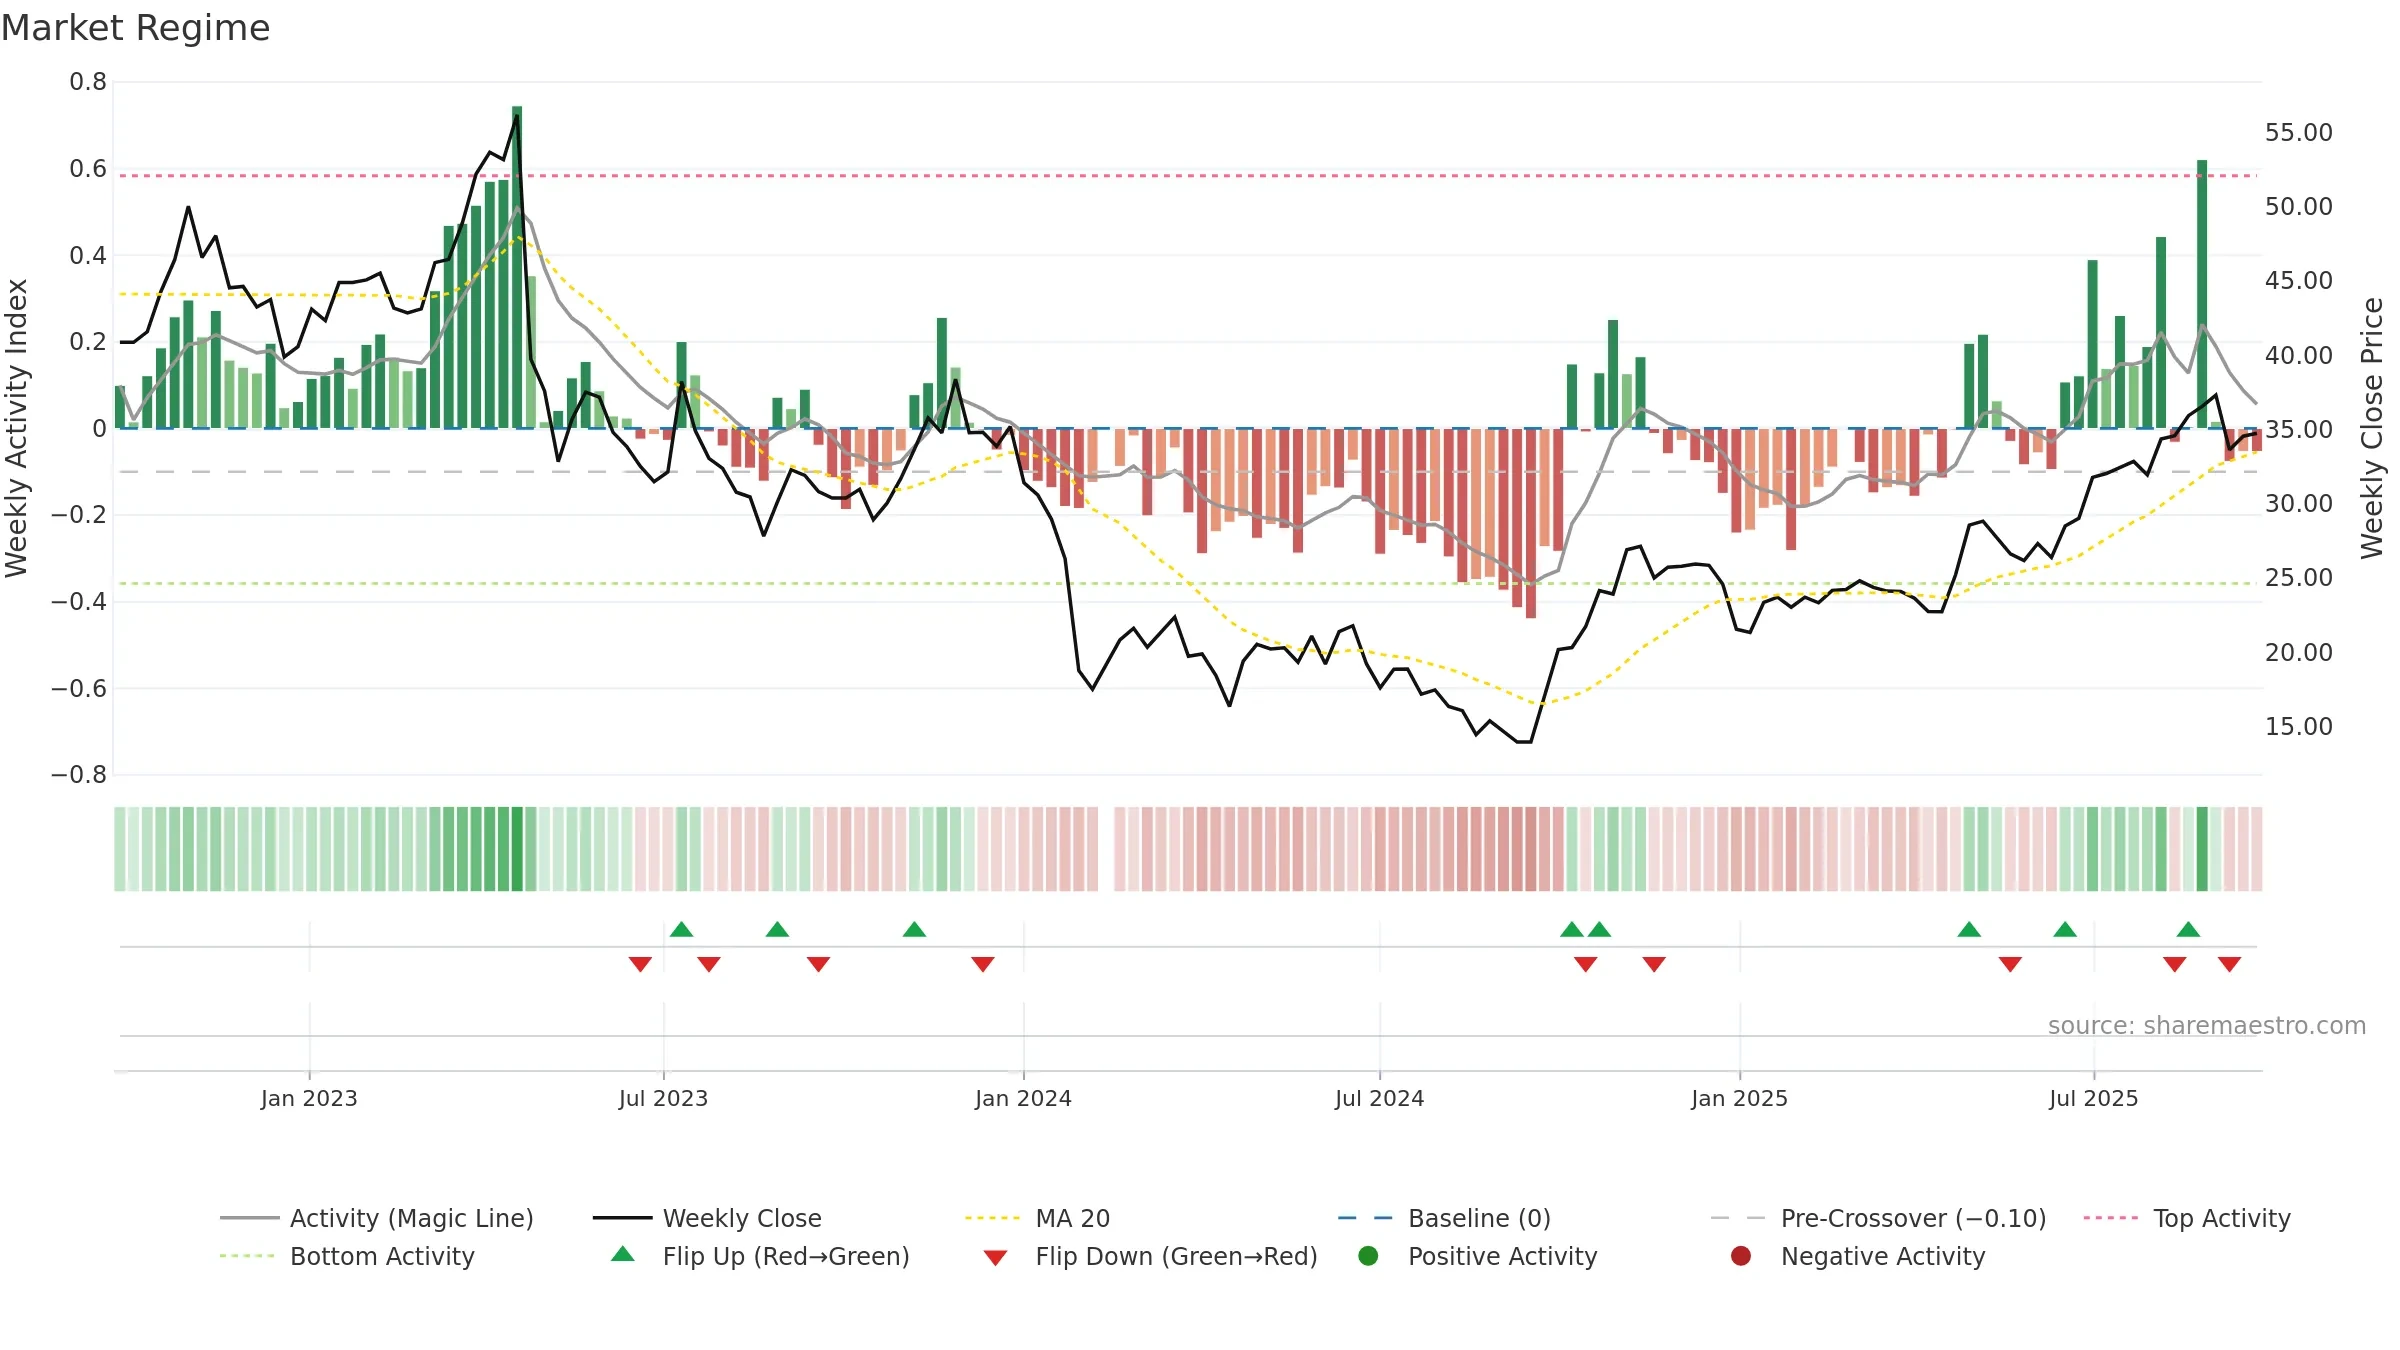Click the Flip Down marker just before Jan 2024
2400x1350 pixels.
click(x=983, y=964)
